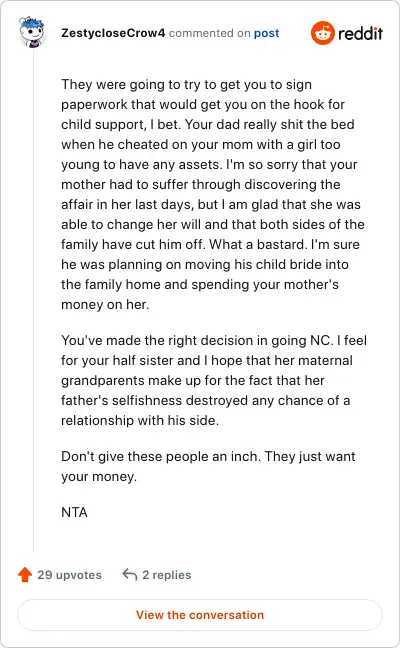Click the paragraph starting "They were going"

213,194
